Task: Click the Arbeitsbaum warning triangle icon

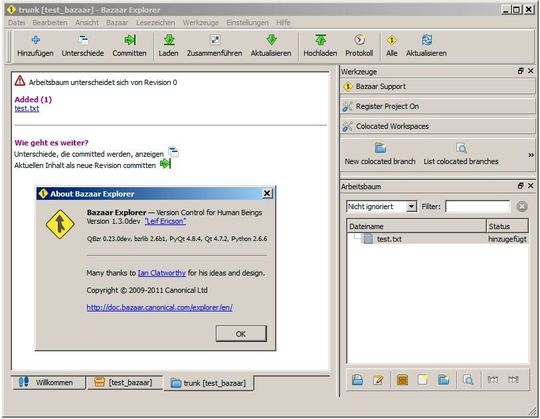Action: point(20,81)
